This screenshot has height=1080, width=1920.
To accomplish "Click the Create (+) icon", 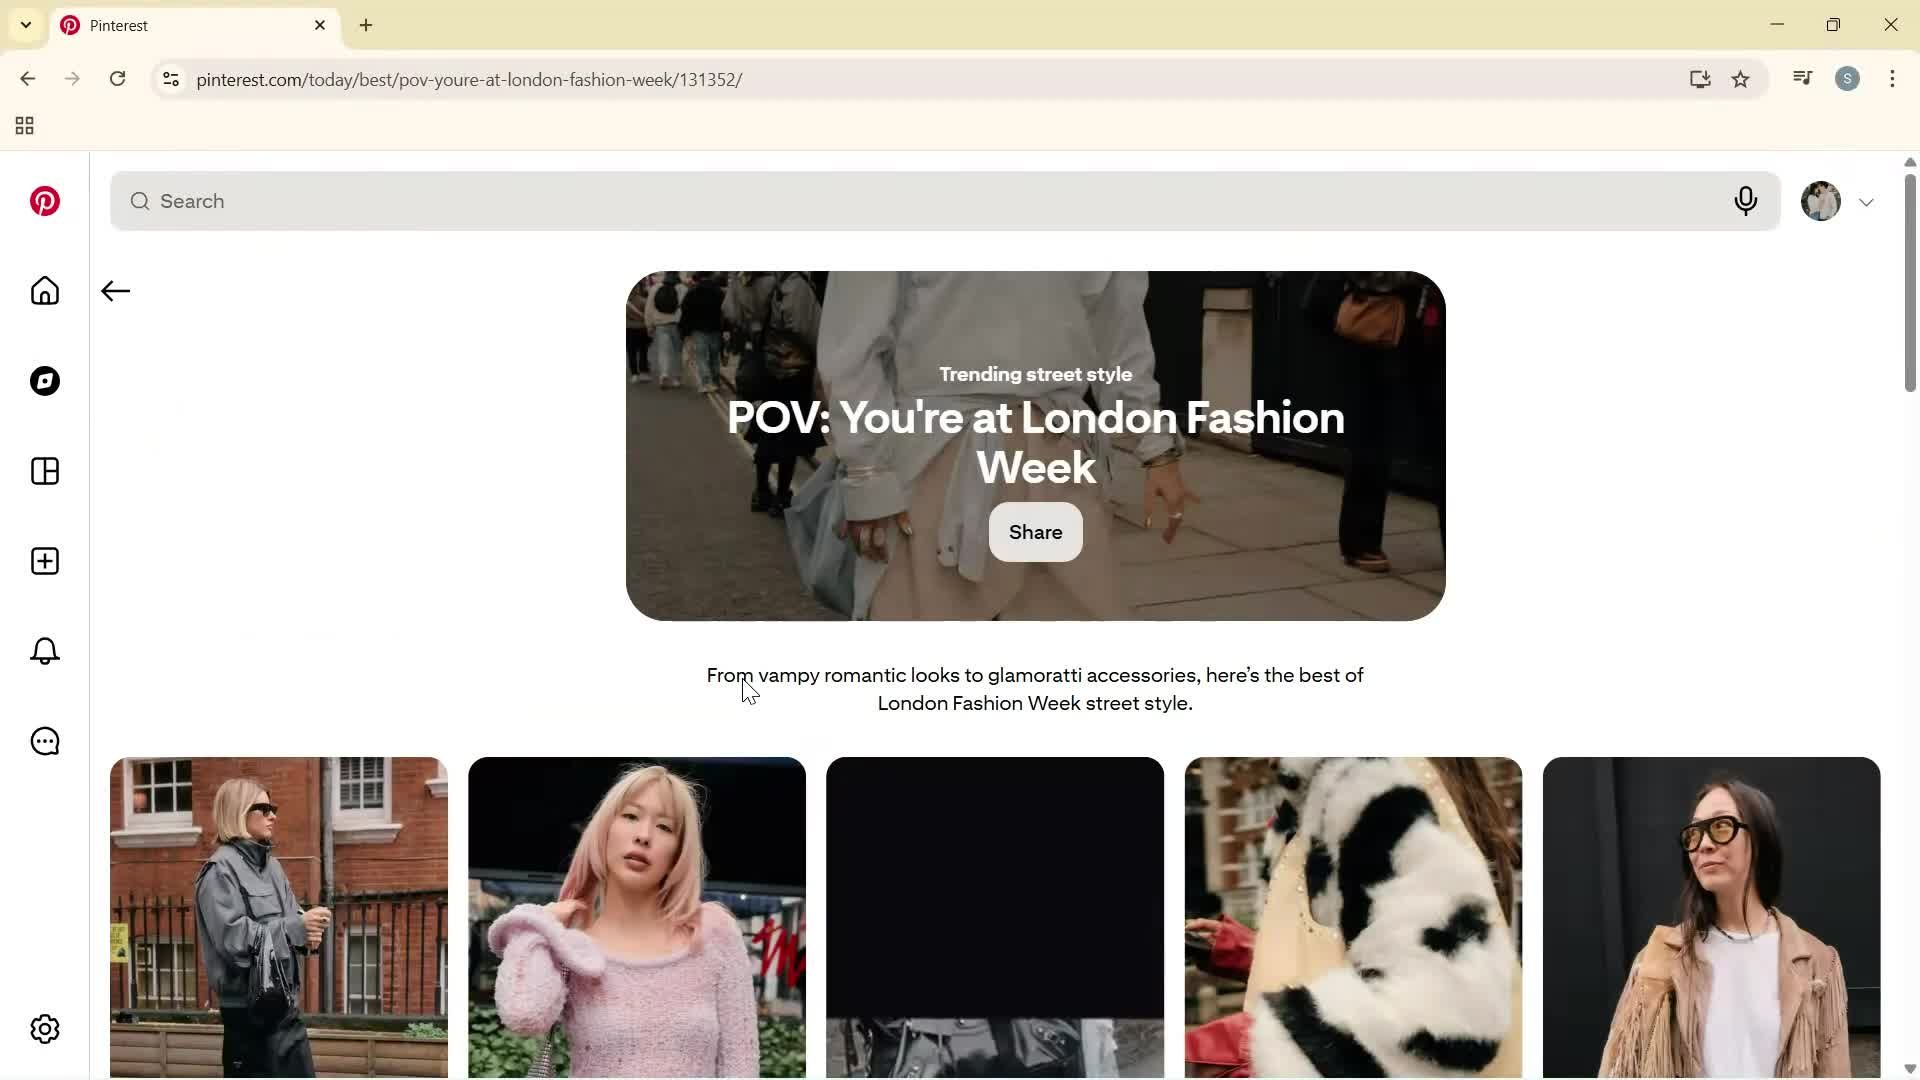I will 44,561.
